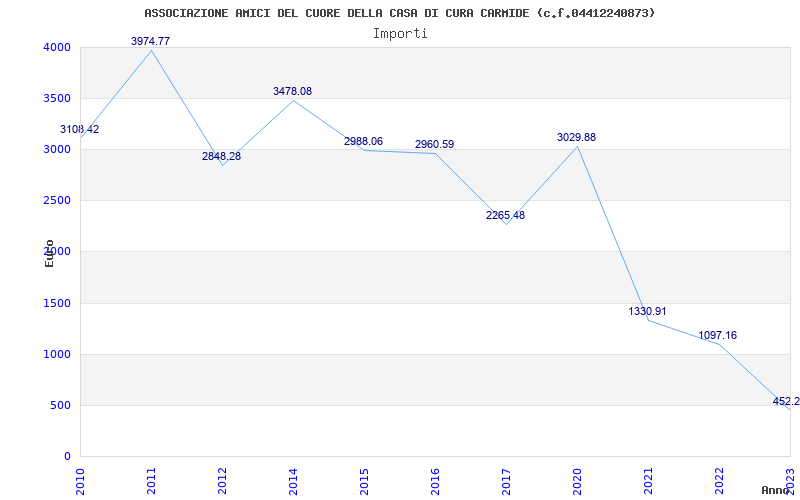Click the 2021 year label
The image size is (800, 500).
click(647, 481)
